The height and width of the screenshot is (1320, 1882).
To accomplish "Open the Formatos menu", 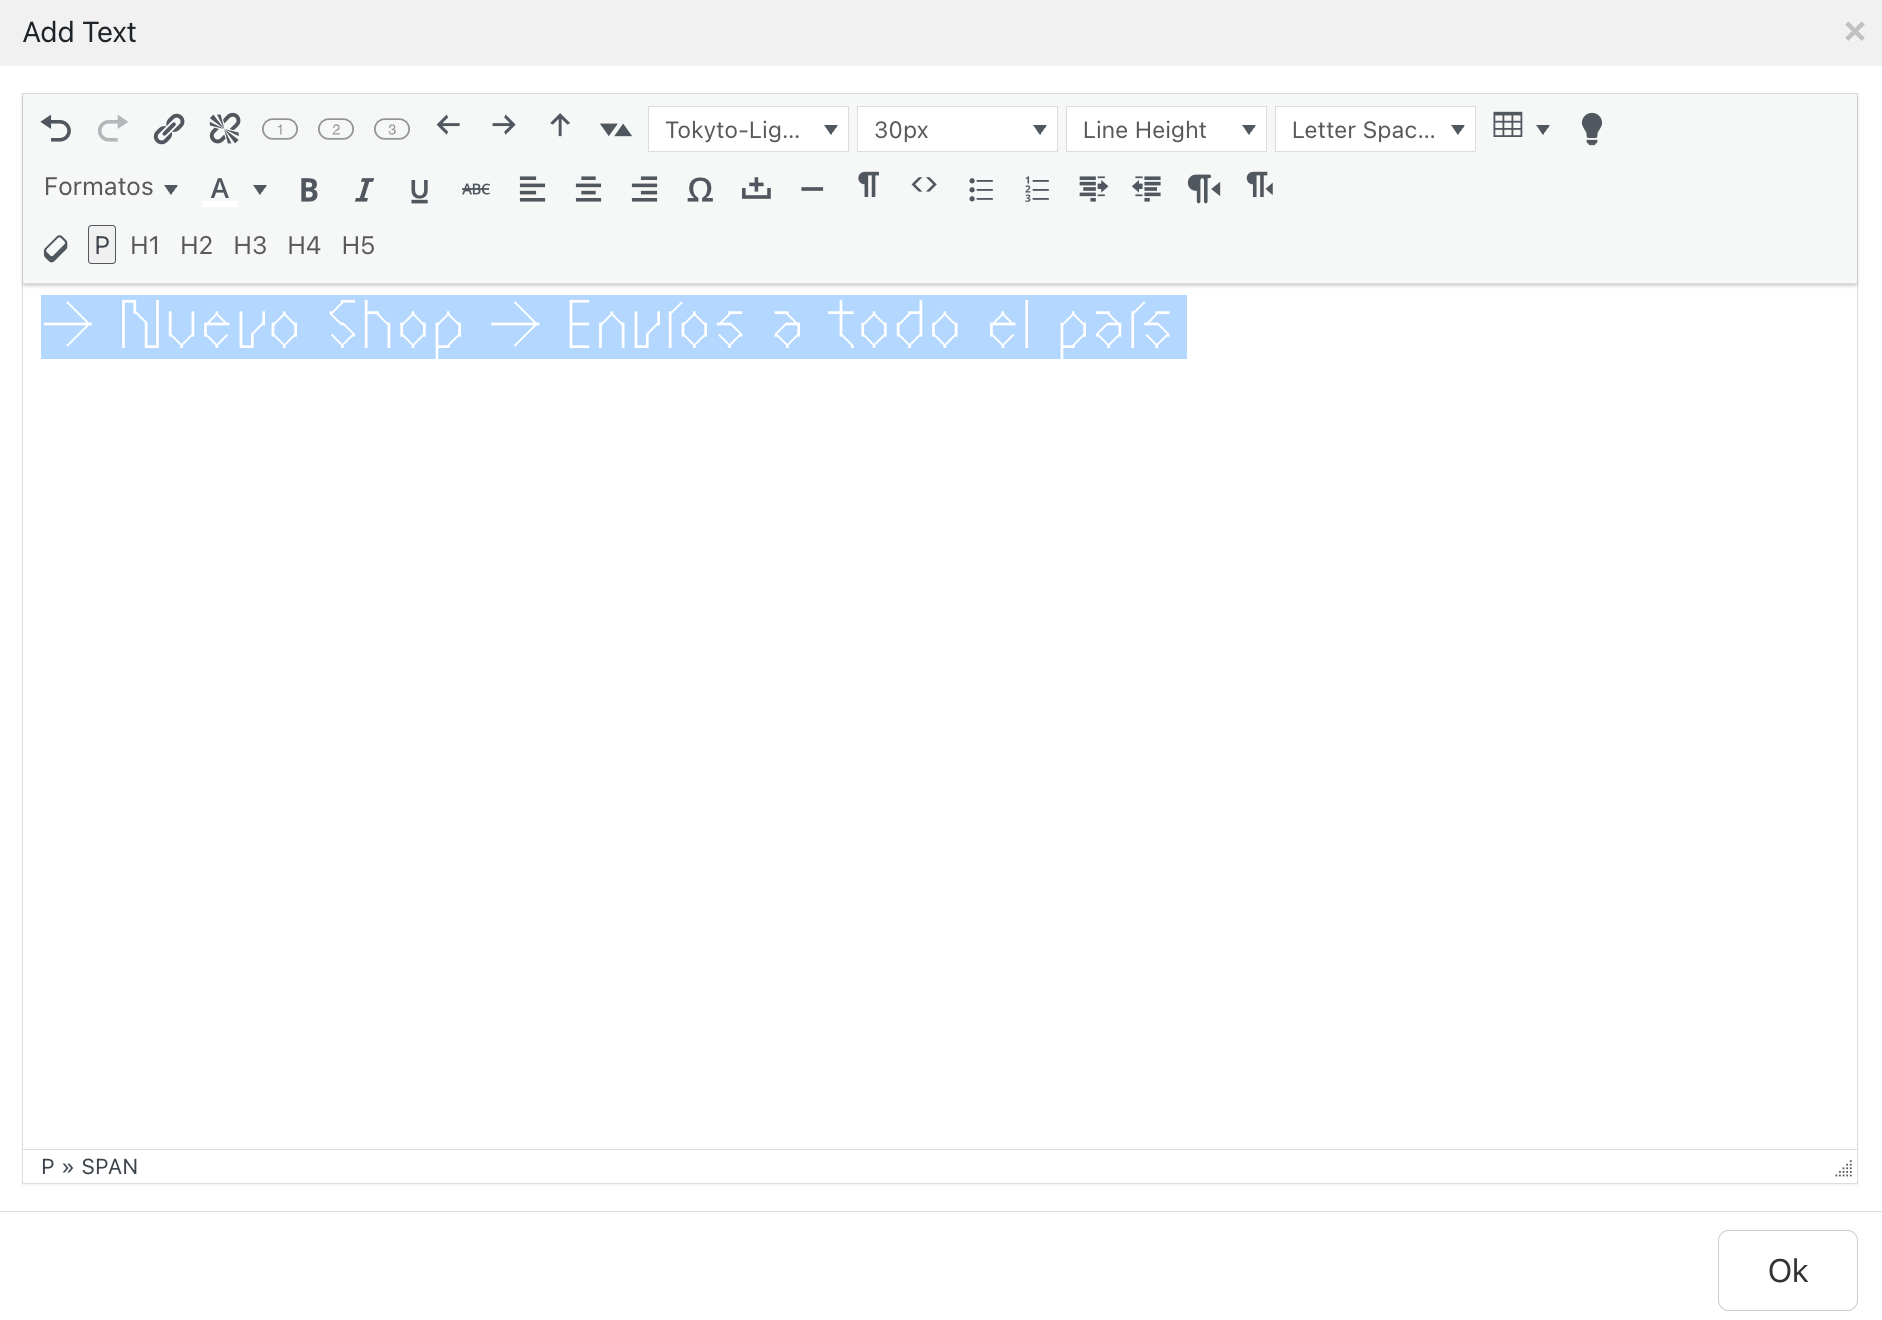I will [x=110, y=187].
